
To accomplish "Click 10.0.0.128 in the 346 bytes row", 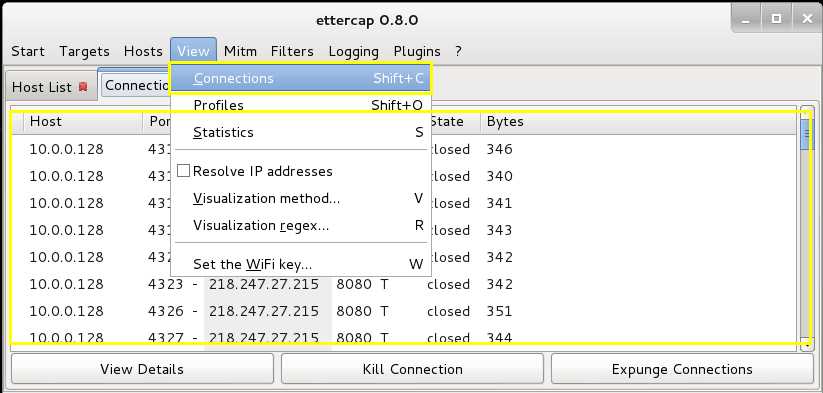I will coord(66,149).
